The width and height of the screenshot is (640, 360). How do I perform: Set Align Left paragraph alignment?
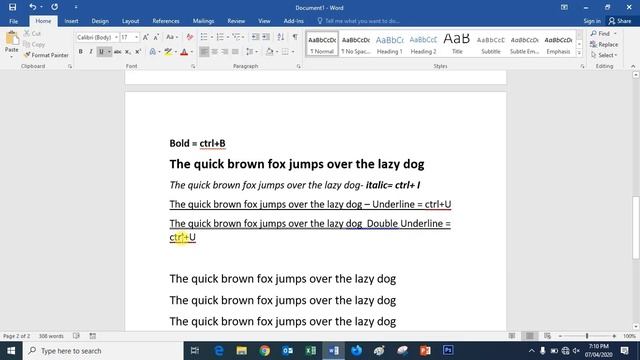(x=204, y=51)
